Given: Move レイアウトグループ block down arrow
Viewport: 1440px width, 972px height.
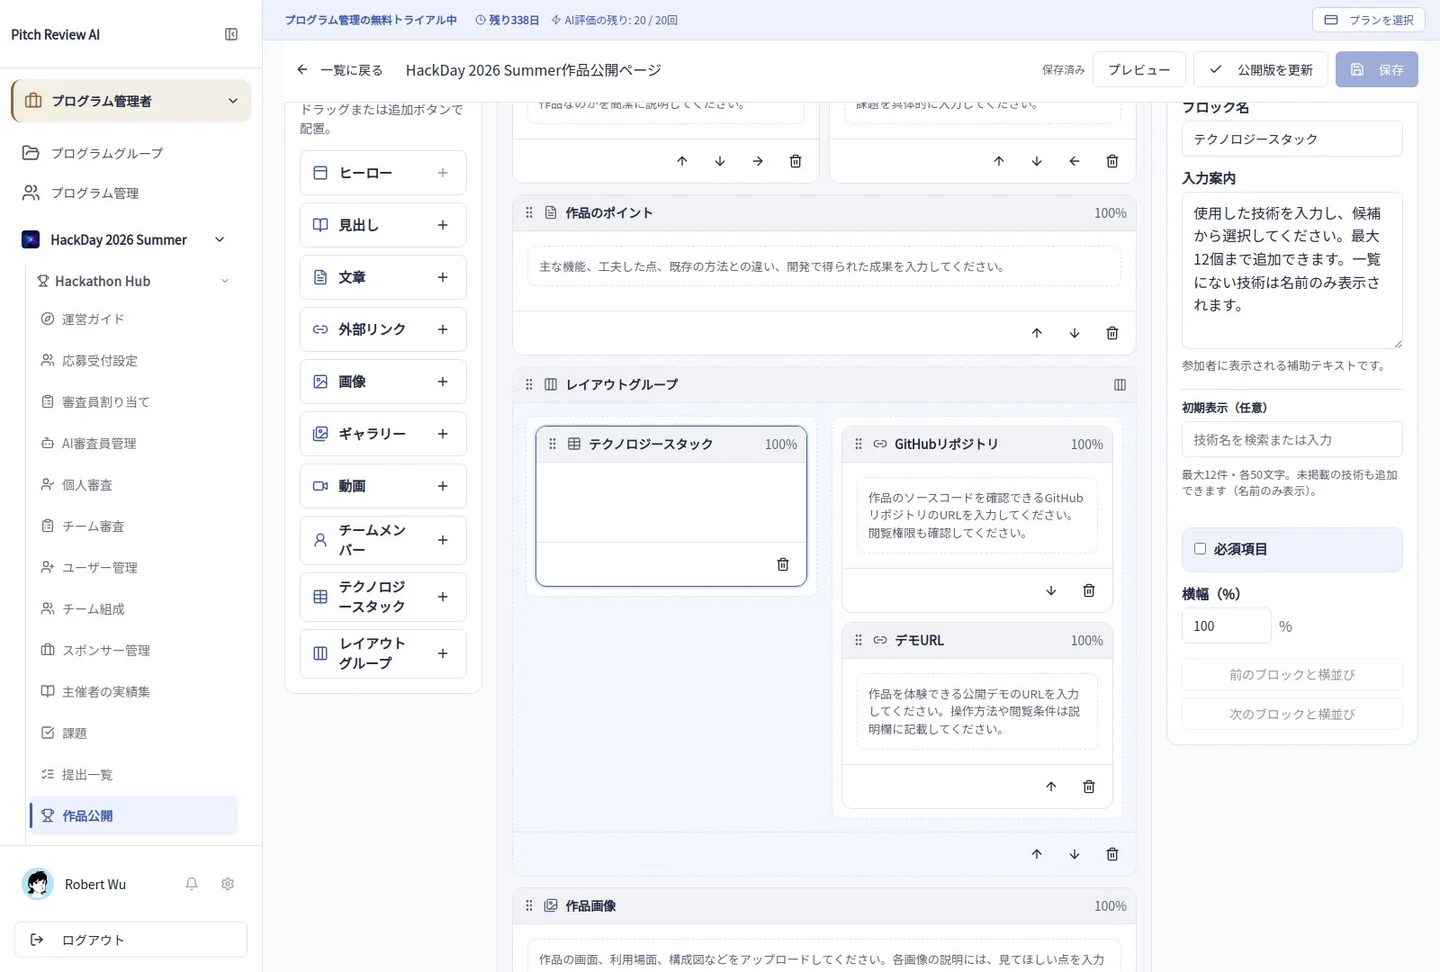Looking at the screenshot, I should [1074, 855].
